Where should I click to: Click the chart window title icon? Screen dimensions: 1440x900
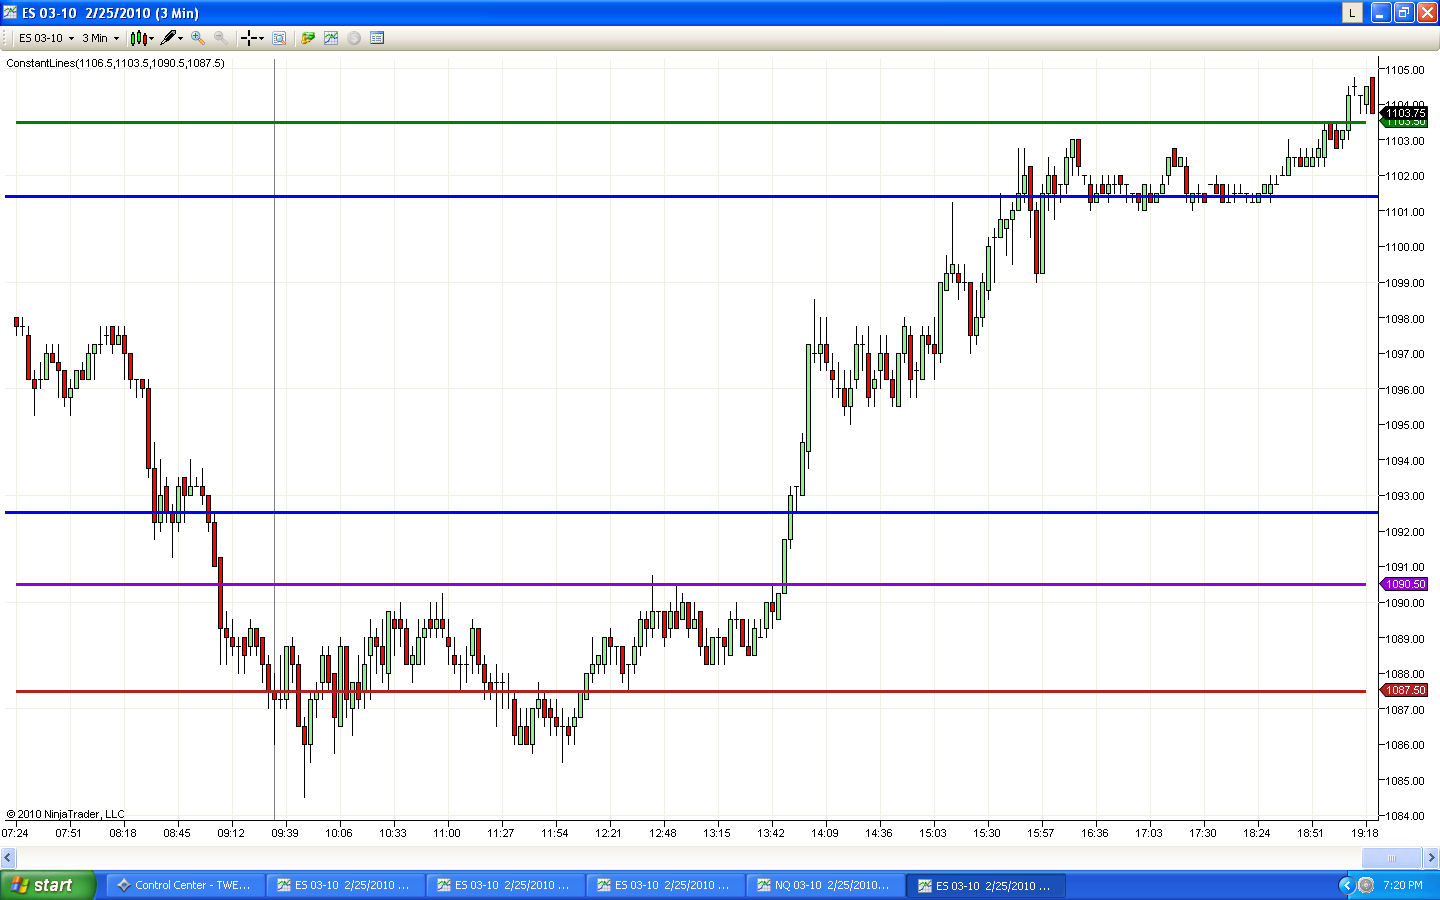coord(10,12)
